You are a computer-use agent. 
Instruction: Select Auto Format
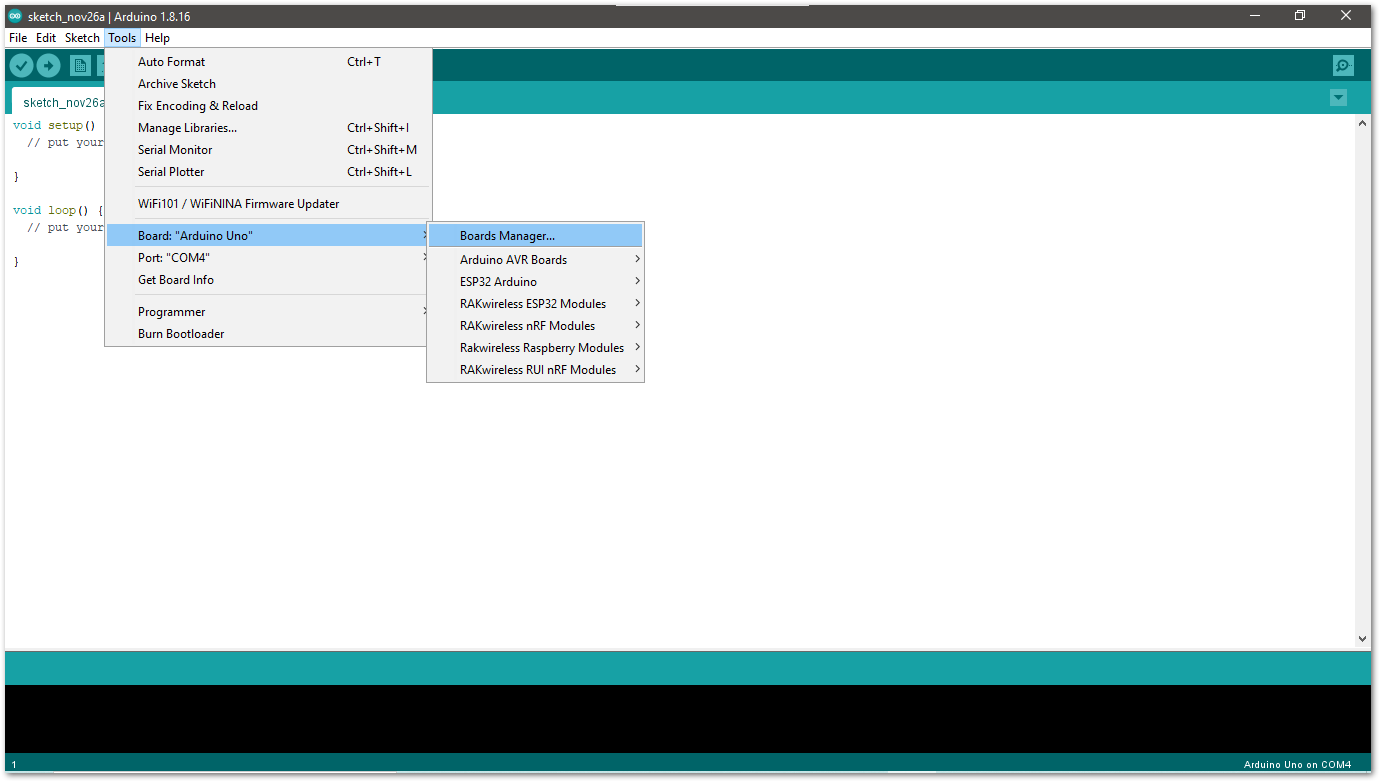268,62
